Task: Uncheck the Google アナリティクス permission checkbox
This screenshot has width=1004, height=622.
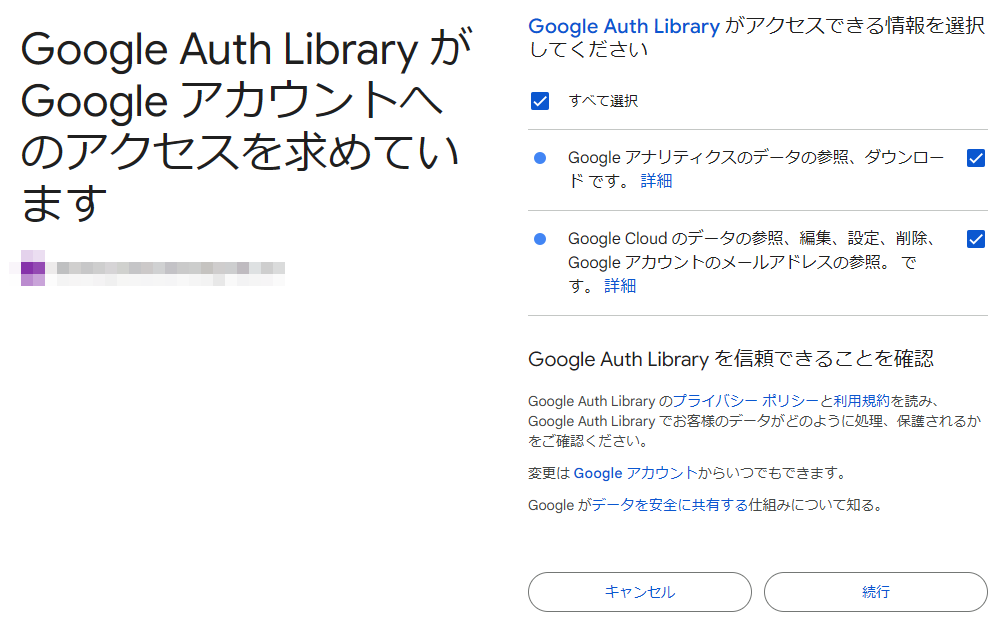Action: [x=976, y=158]
